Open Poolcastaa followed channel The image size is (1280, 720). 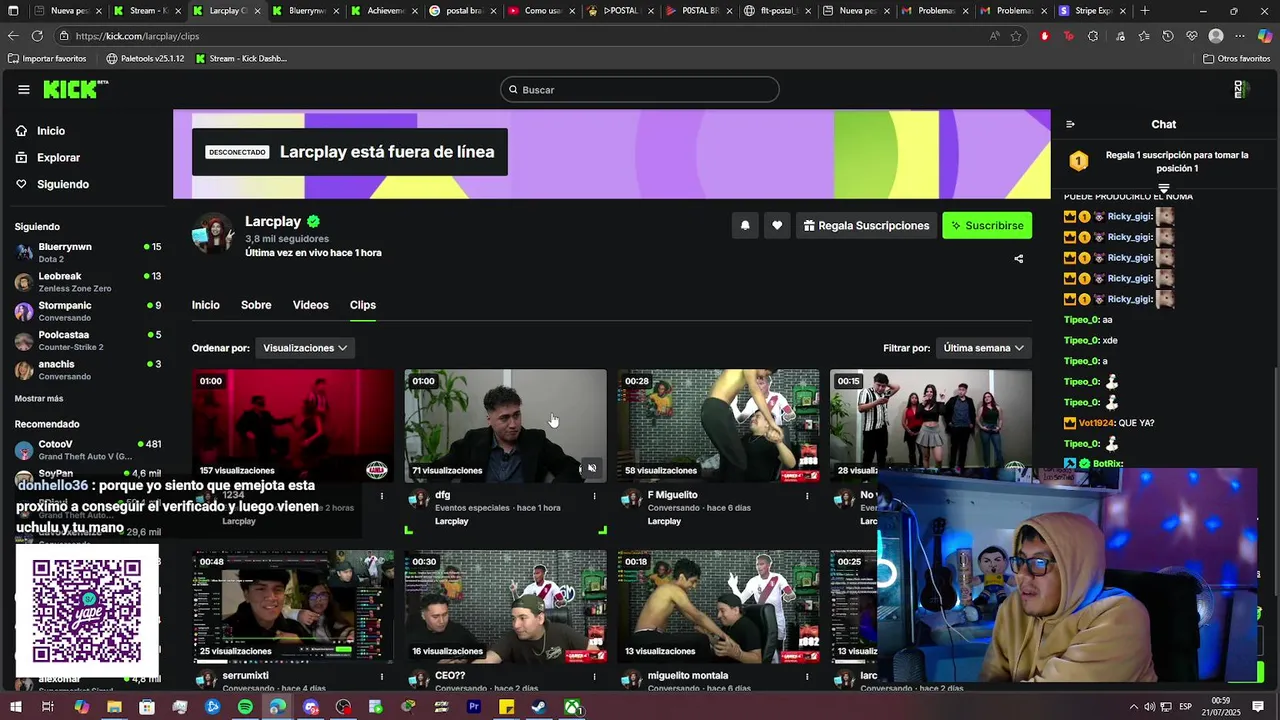[x=88, y=340]
